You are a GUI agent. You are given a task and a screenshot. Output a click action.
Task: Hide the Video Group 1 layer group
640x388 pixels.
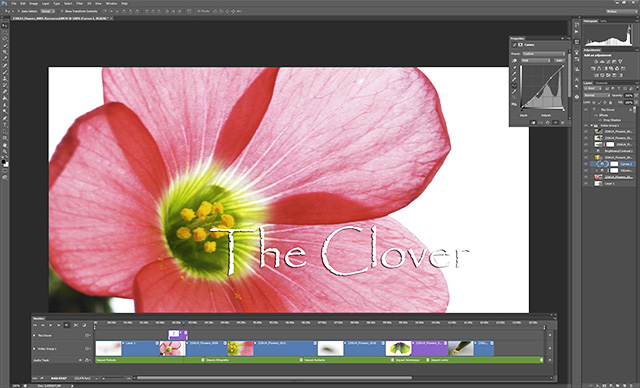[x=586, y=125]
